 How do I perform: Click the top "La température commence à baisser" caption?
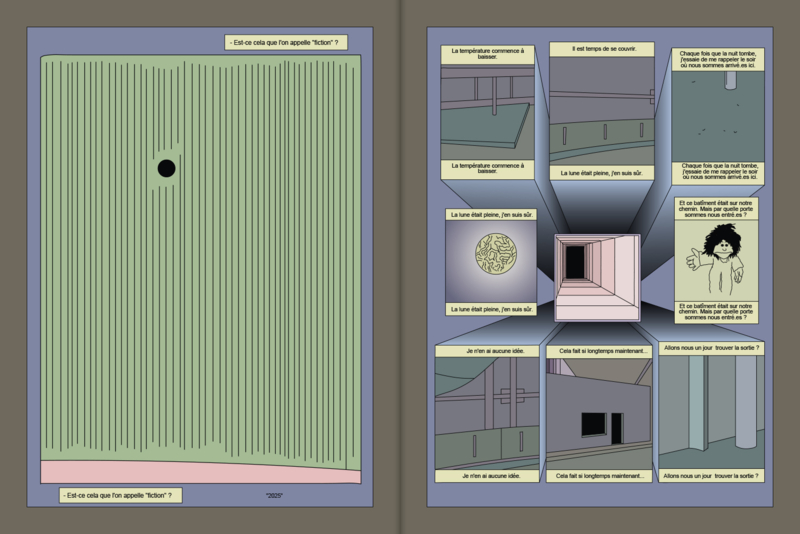tap(487, 55)
